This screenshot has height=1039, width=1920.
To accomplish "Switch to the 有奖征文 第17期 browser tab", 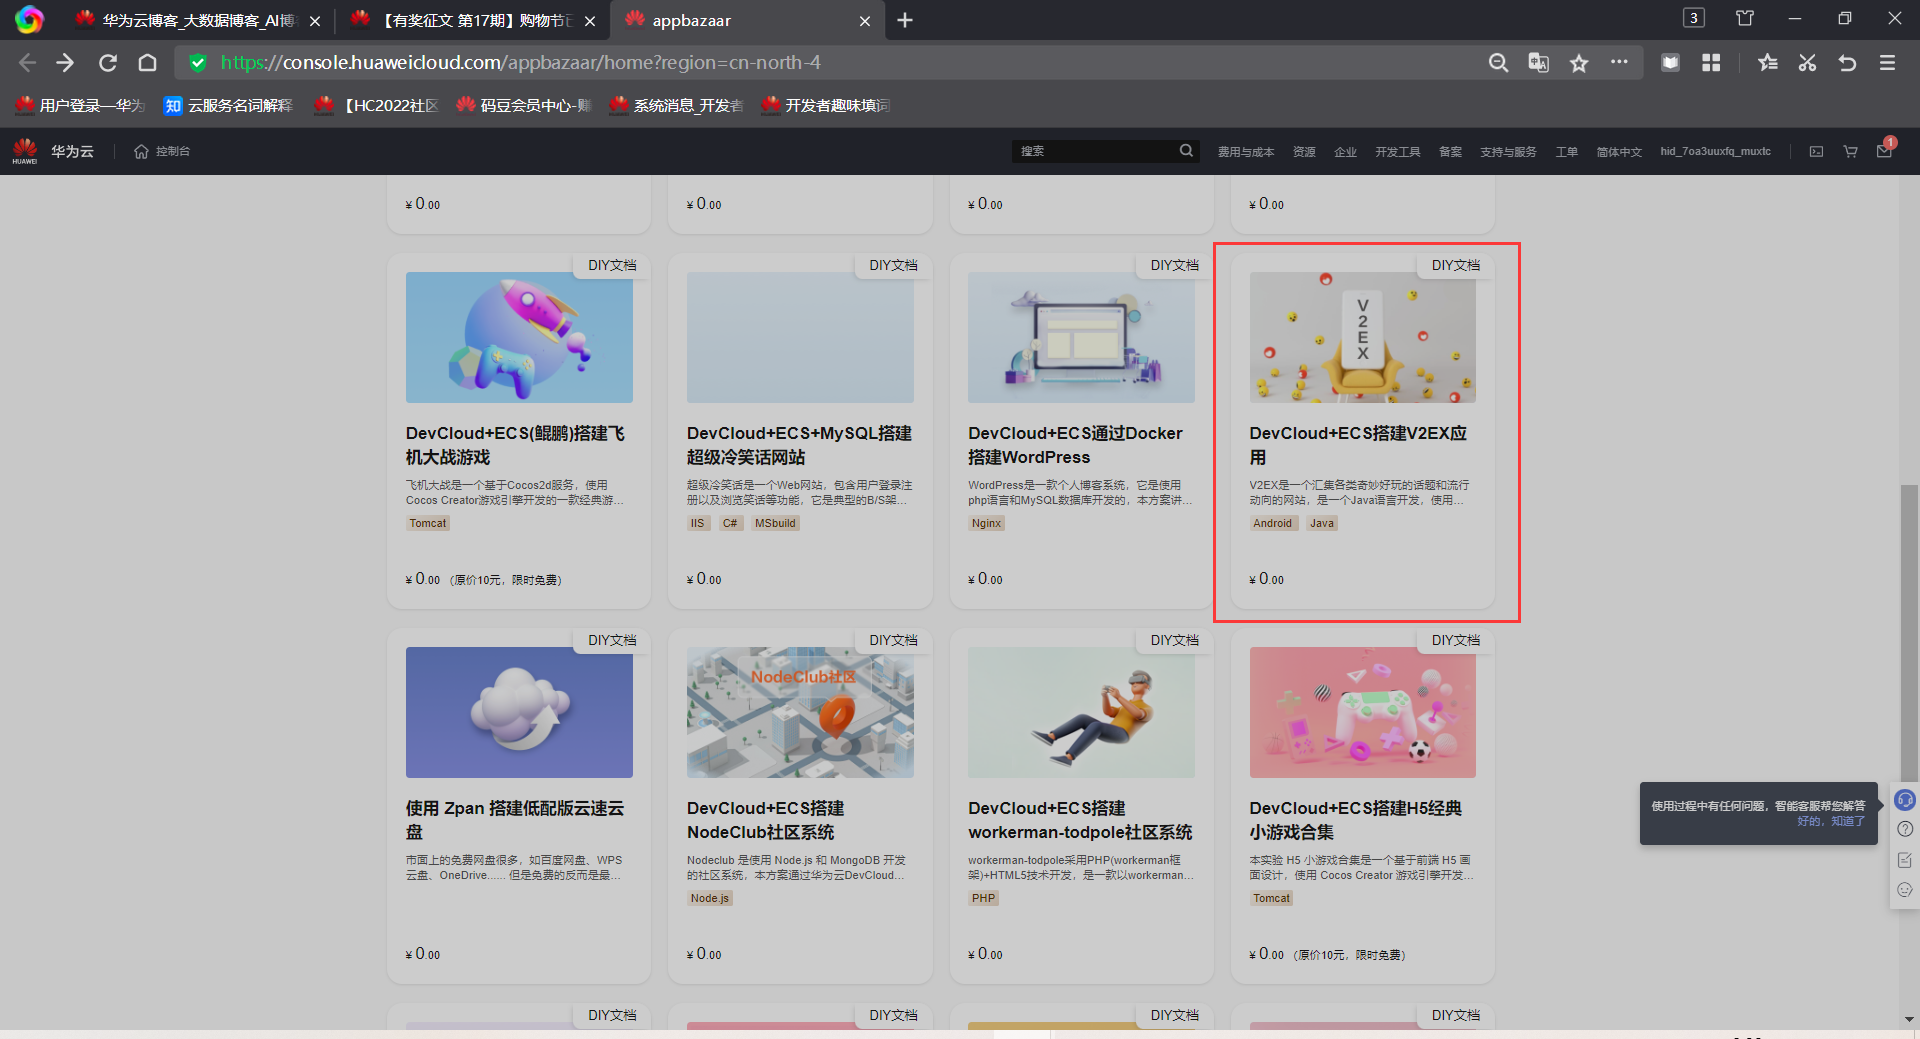I will pos(475,20).
